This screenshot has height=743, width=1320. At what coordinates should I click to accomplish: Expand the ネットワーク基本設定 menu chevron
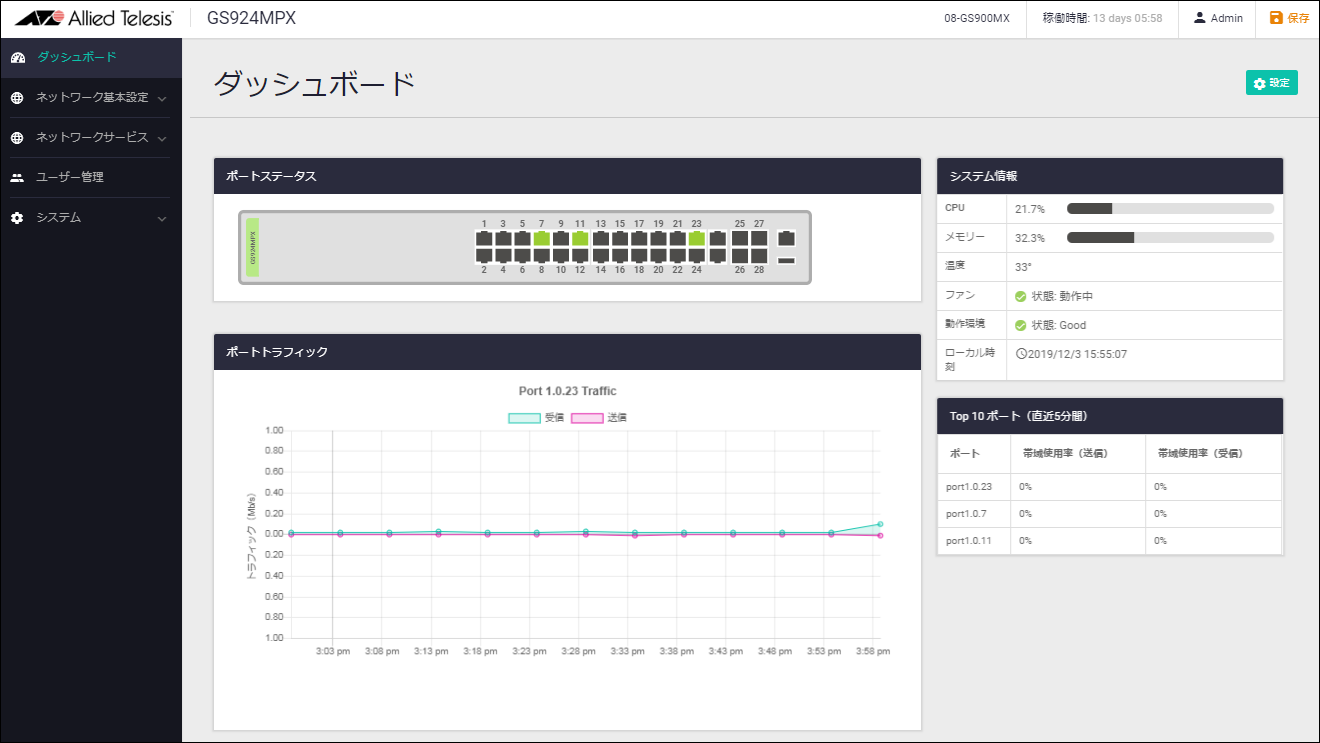coord(162,99)
